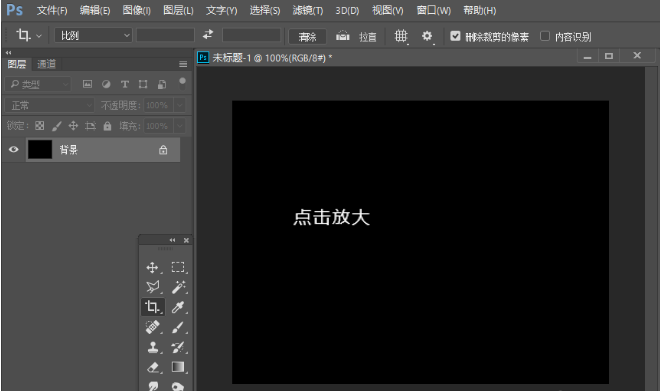
Task: Select the Gradient tool
Action: coord(178,367)
